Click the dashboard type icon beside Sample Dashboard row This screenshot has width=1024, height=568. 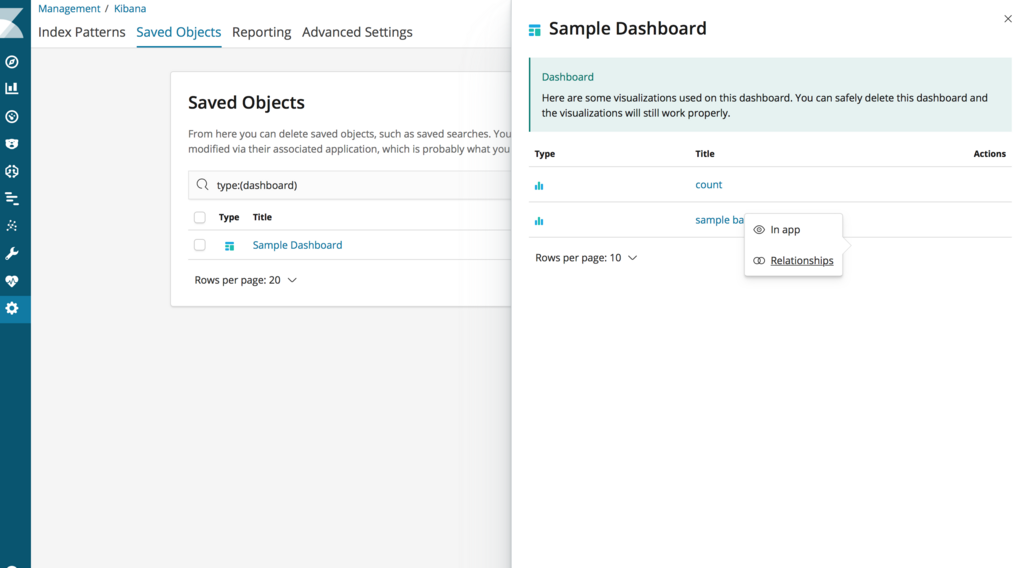[x=229, y=246]
